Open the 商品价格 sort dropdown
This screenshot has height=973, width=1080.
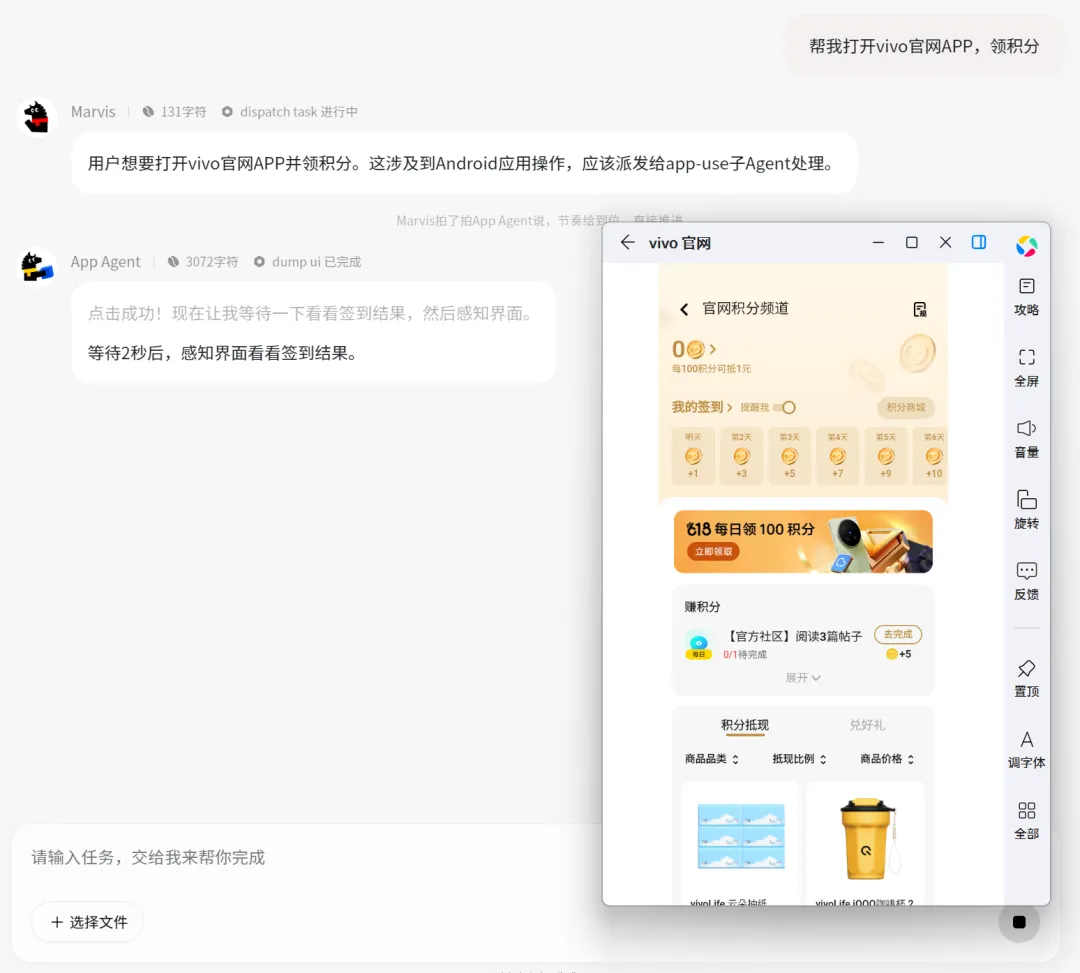point(887,759)
